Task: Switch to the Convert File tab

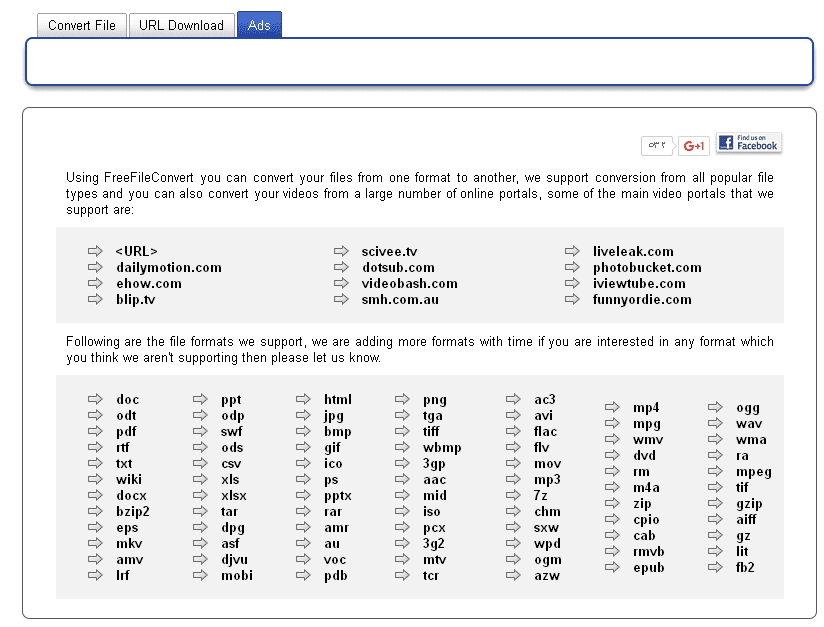Action: coord(81,25)
